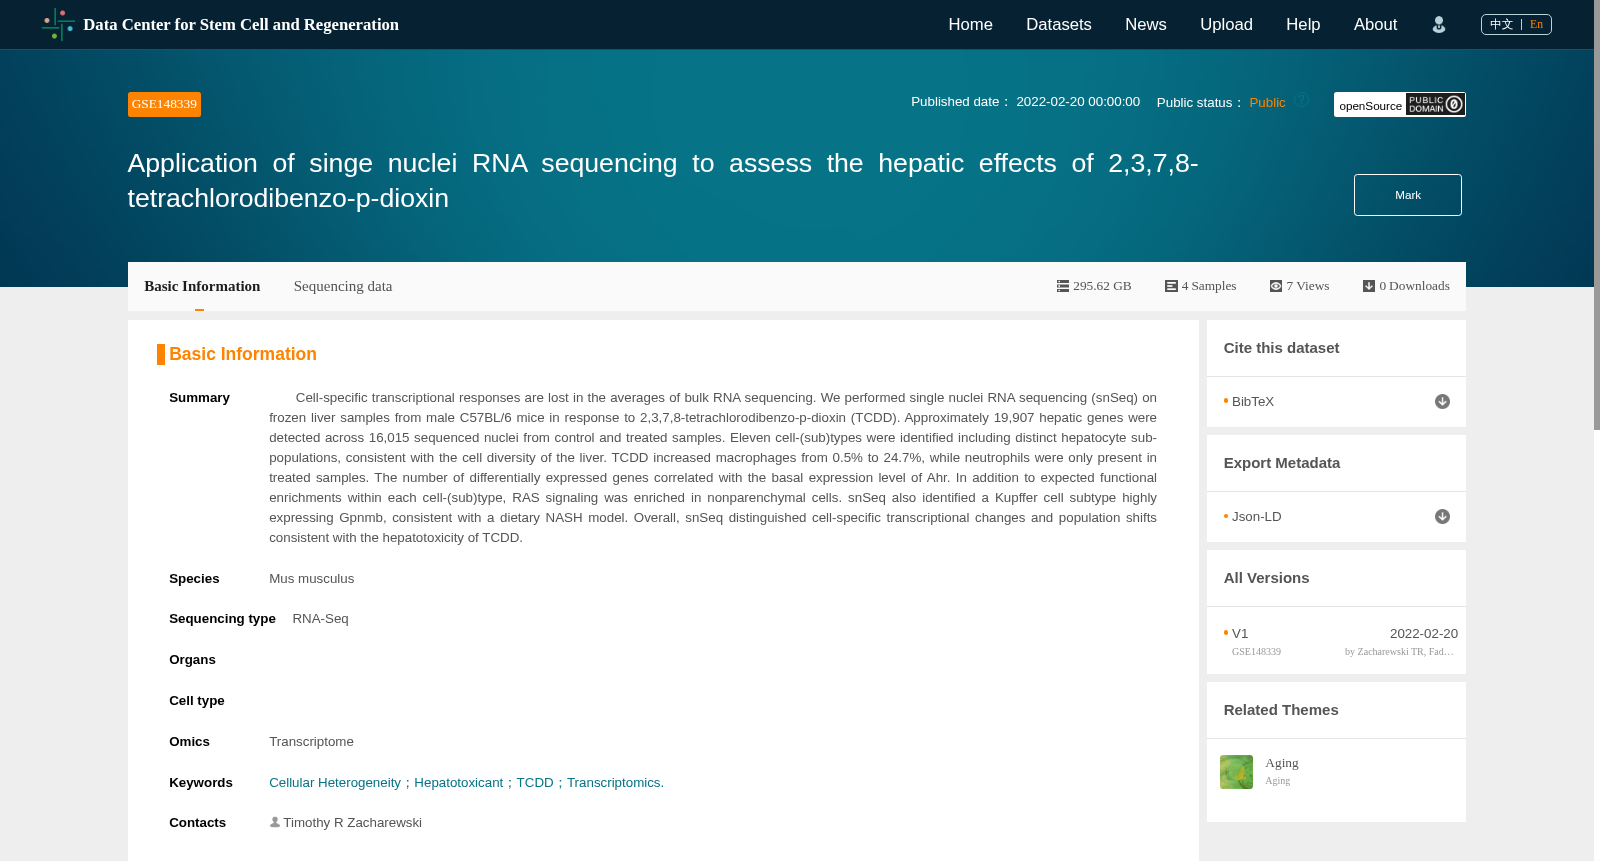Image resolution: width=1600 pixels, height=861 pixels.
Task: Click the Data Center site logo icon
Action: click(58, 24)
